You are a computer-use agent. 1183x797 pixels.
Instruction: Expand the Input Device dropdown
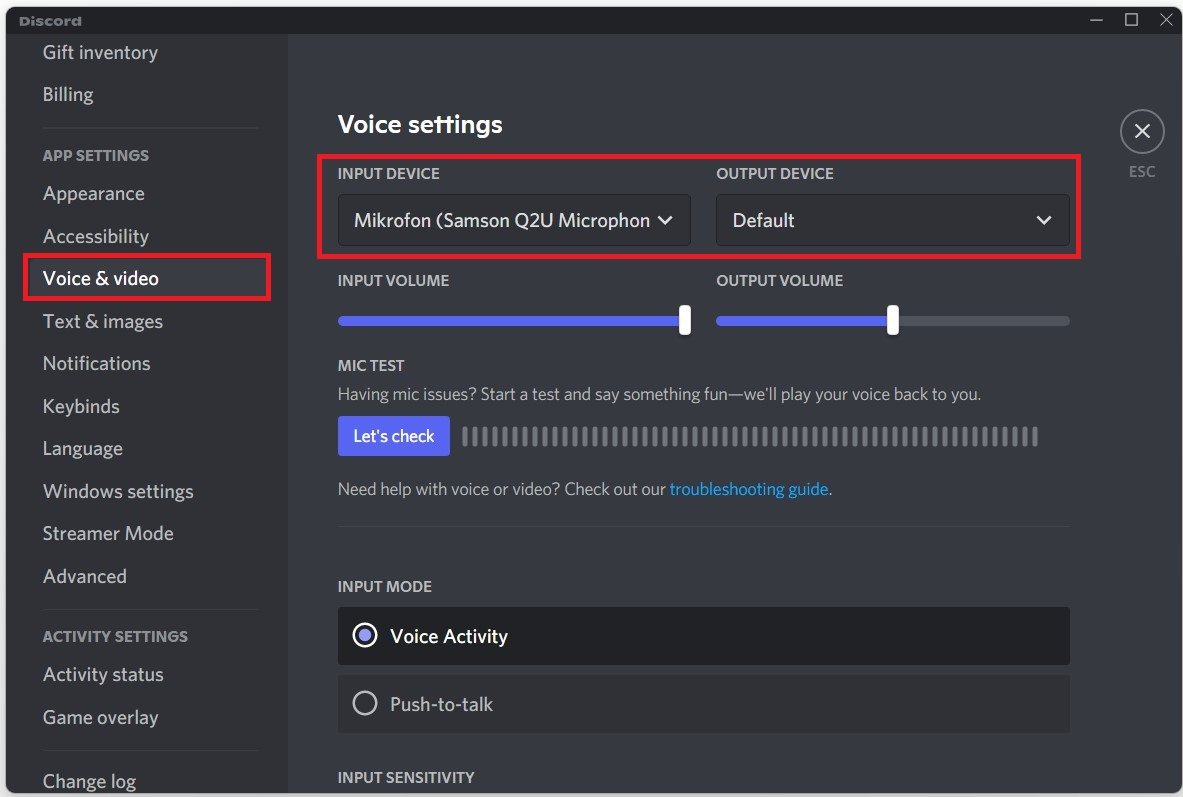tap(513, 220)
